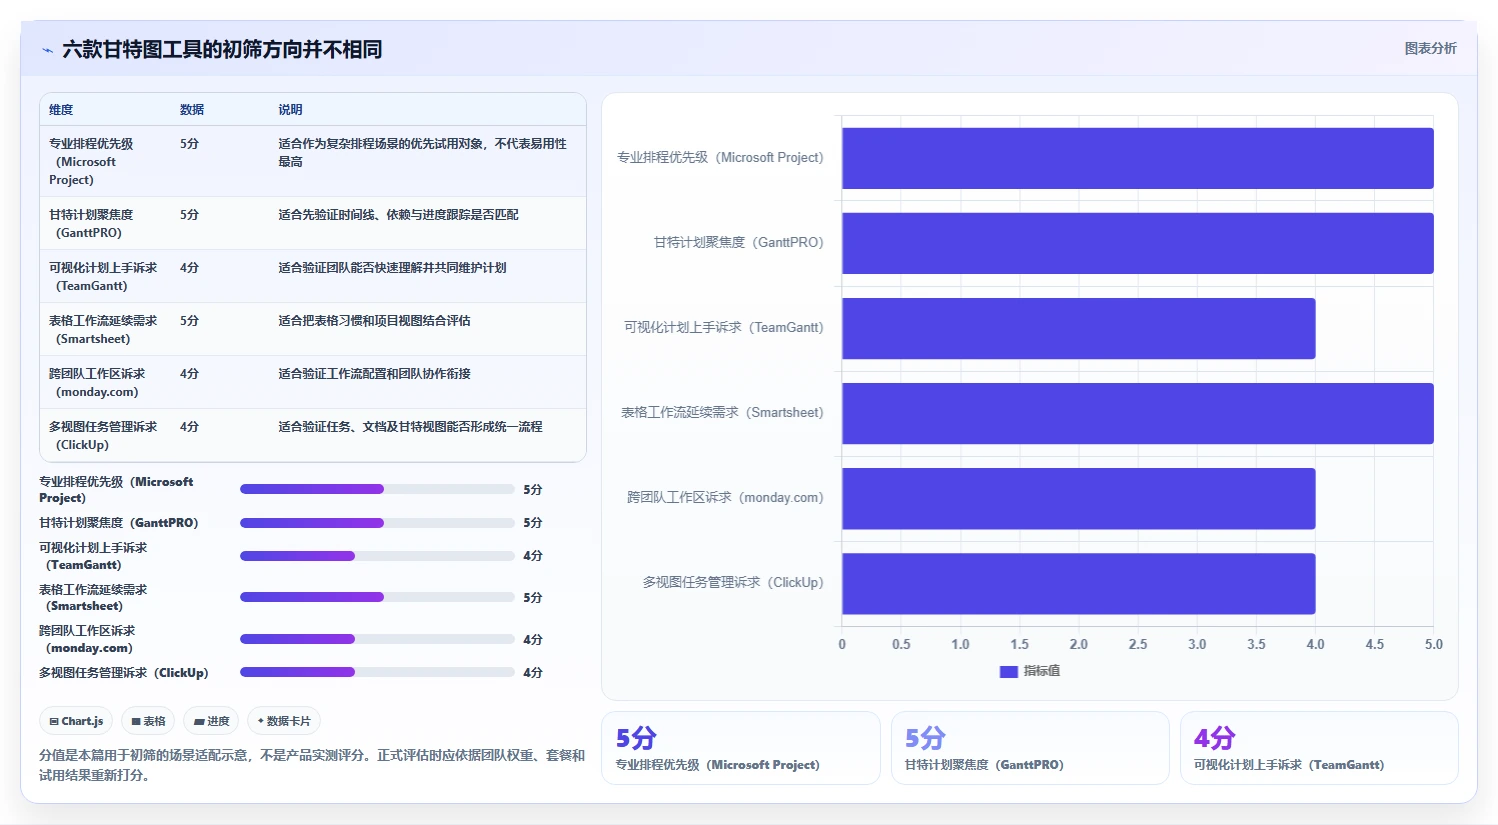
Task: Click the GanttPRO progress bar
Action: click(x=377, y=523)
